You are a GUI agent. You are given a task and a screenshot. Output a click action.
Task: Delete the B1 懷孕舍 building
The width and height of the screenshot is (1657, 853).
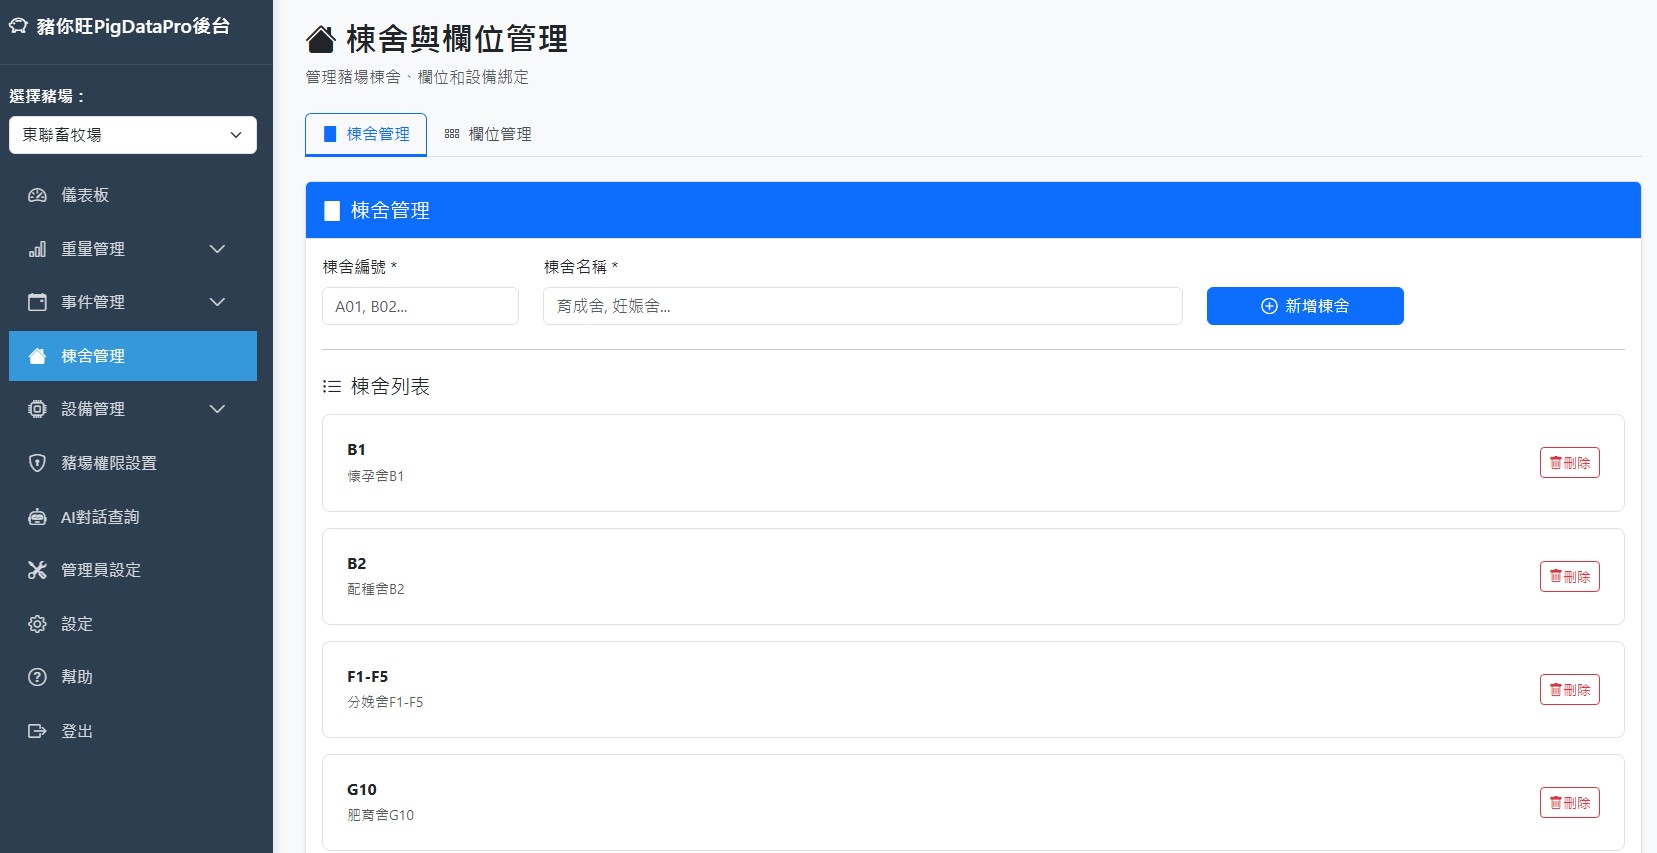pos(1569,463)
